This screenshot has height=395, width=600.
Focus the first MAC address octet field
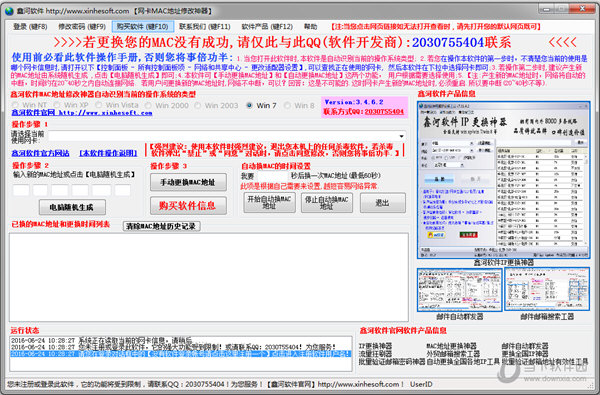point(21,190)
